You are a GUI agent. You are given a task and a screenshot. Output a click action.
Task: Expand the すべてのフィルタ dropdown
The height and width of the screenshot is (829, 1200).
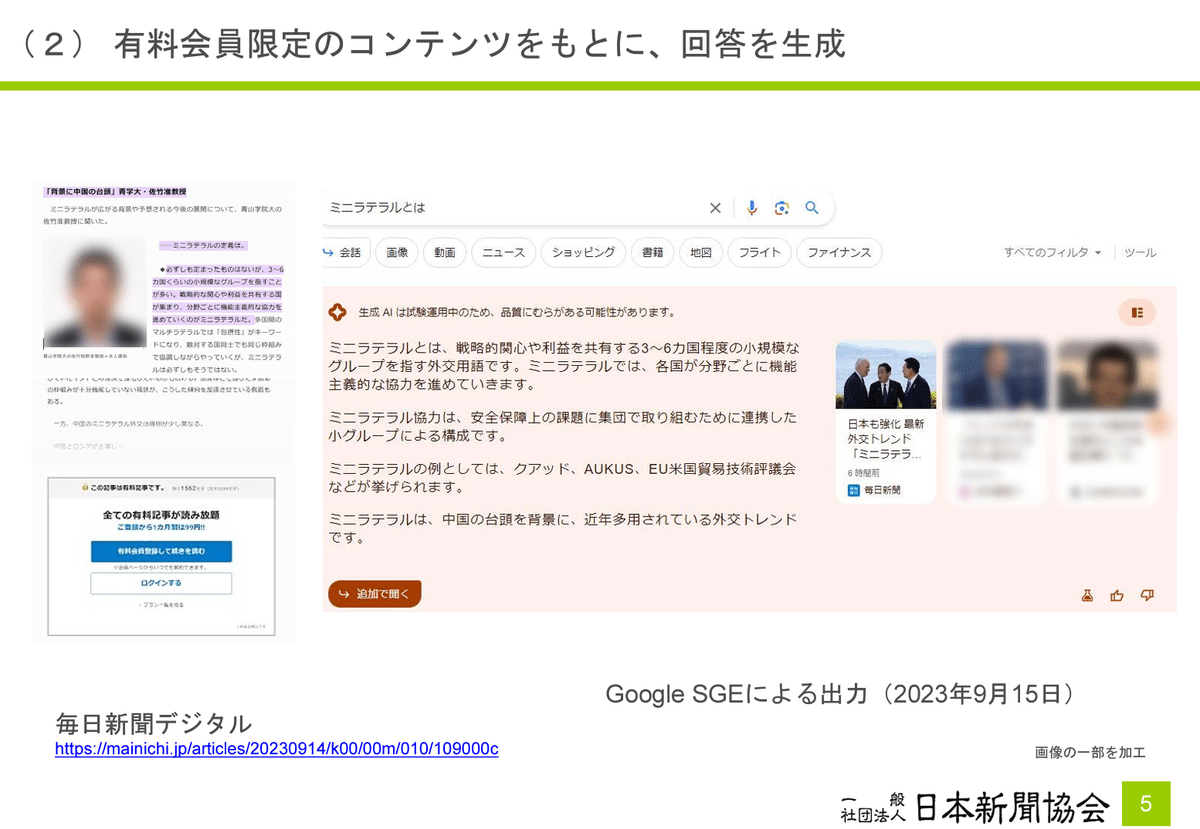[1053, 253]
